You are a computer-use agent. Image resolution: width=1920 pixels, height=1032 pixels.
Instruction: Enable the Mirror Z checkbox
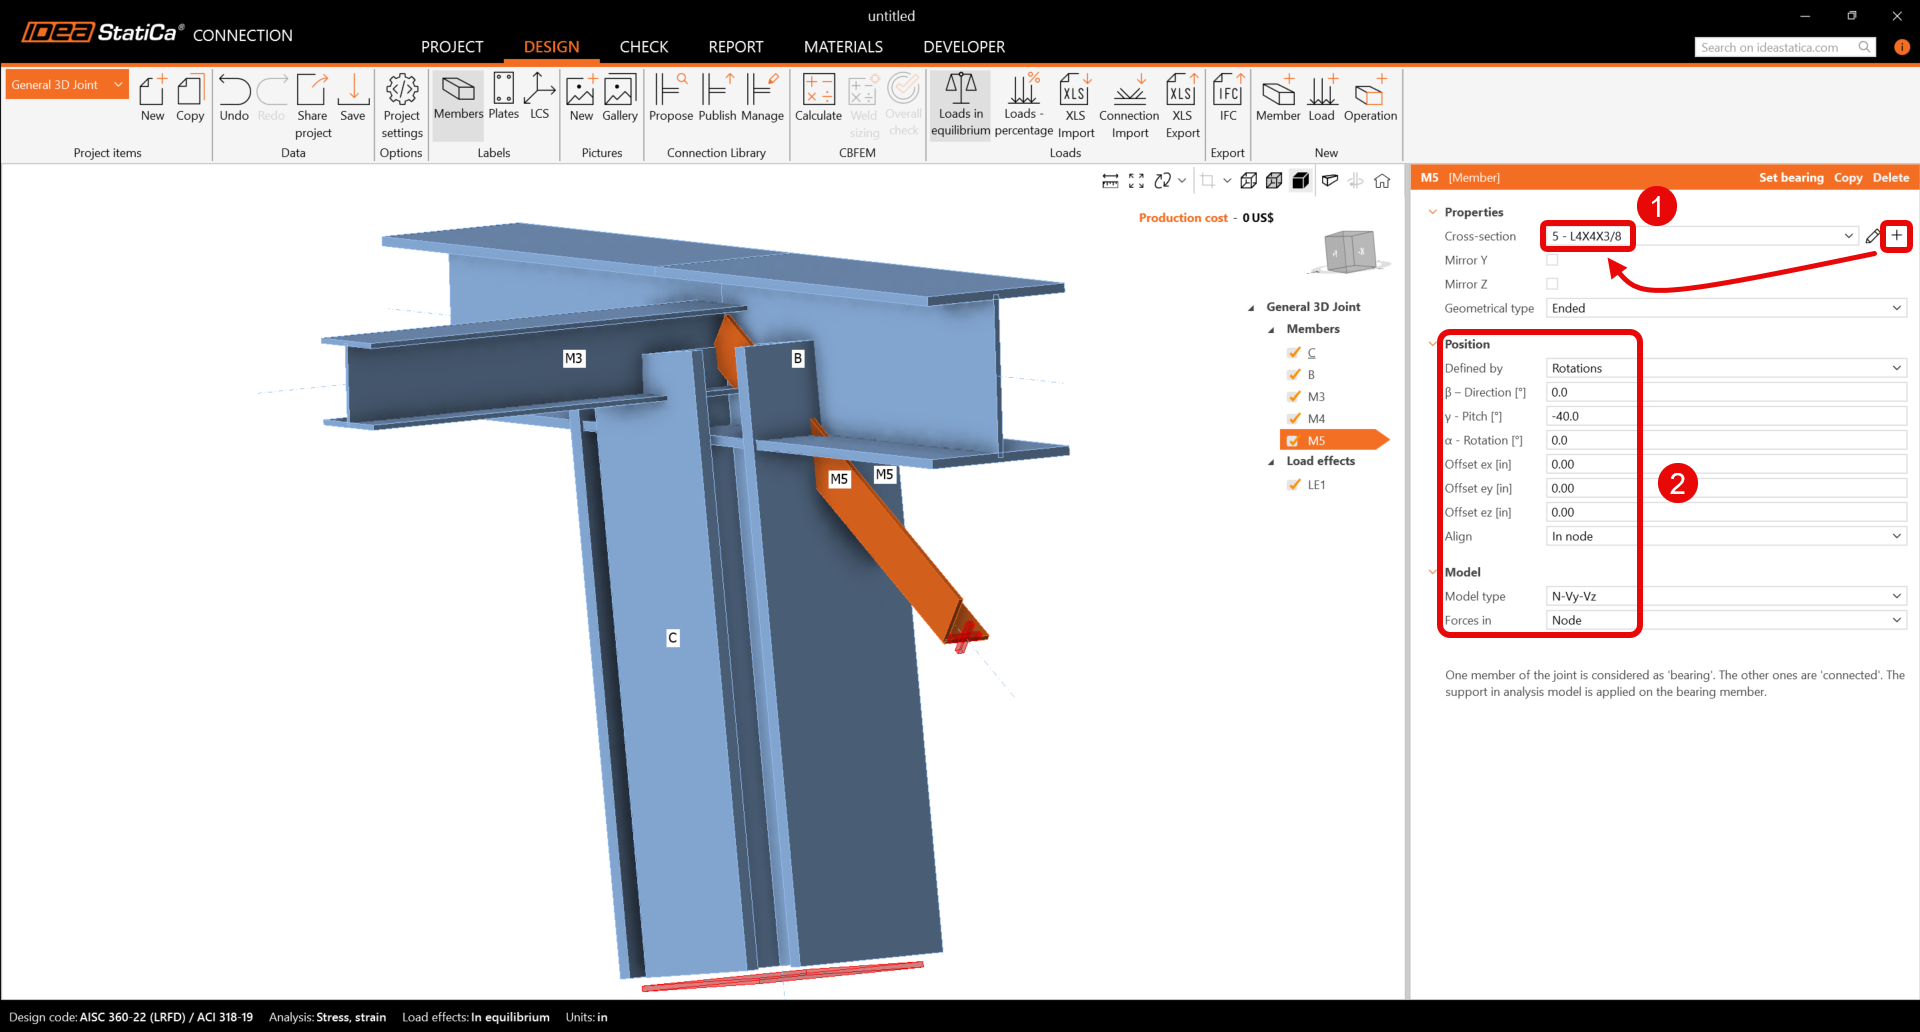click(1552, 284)
